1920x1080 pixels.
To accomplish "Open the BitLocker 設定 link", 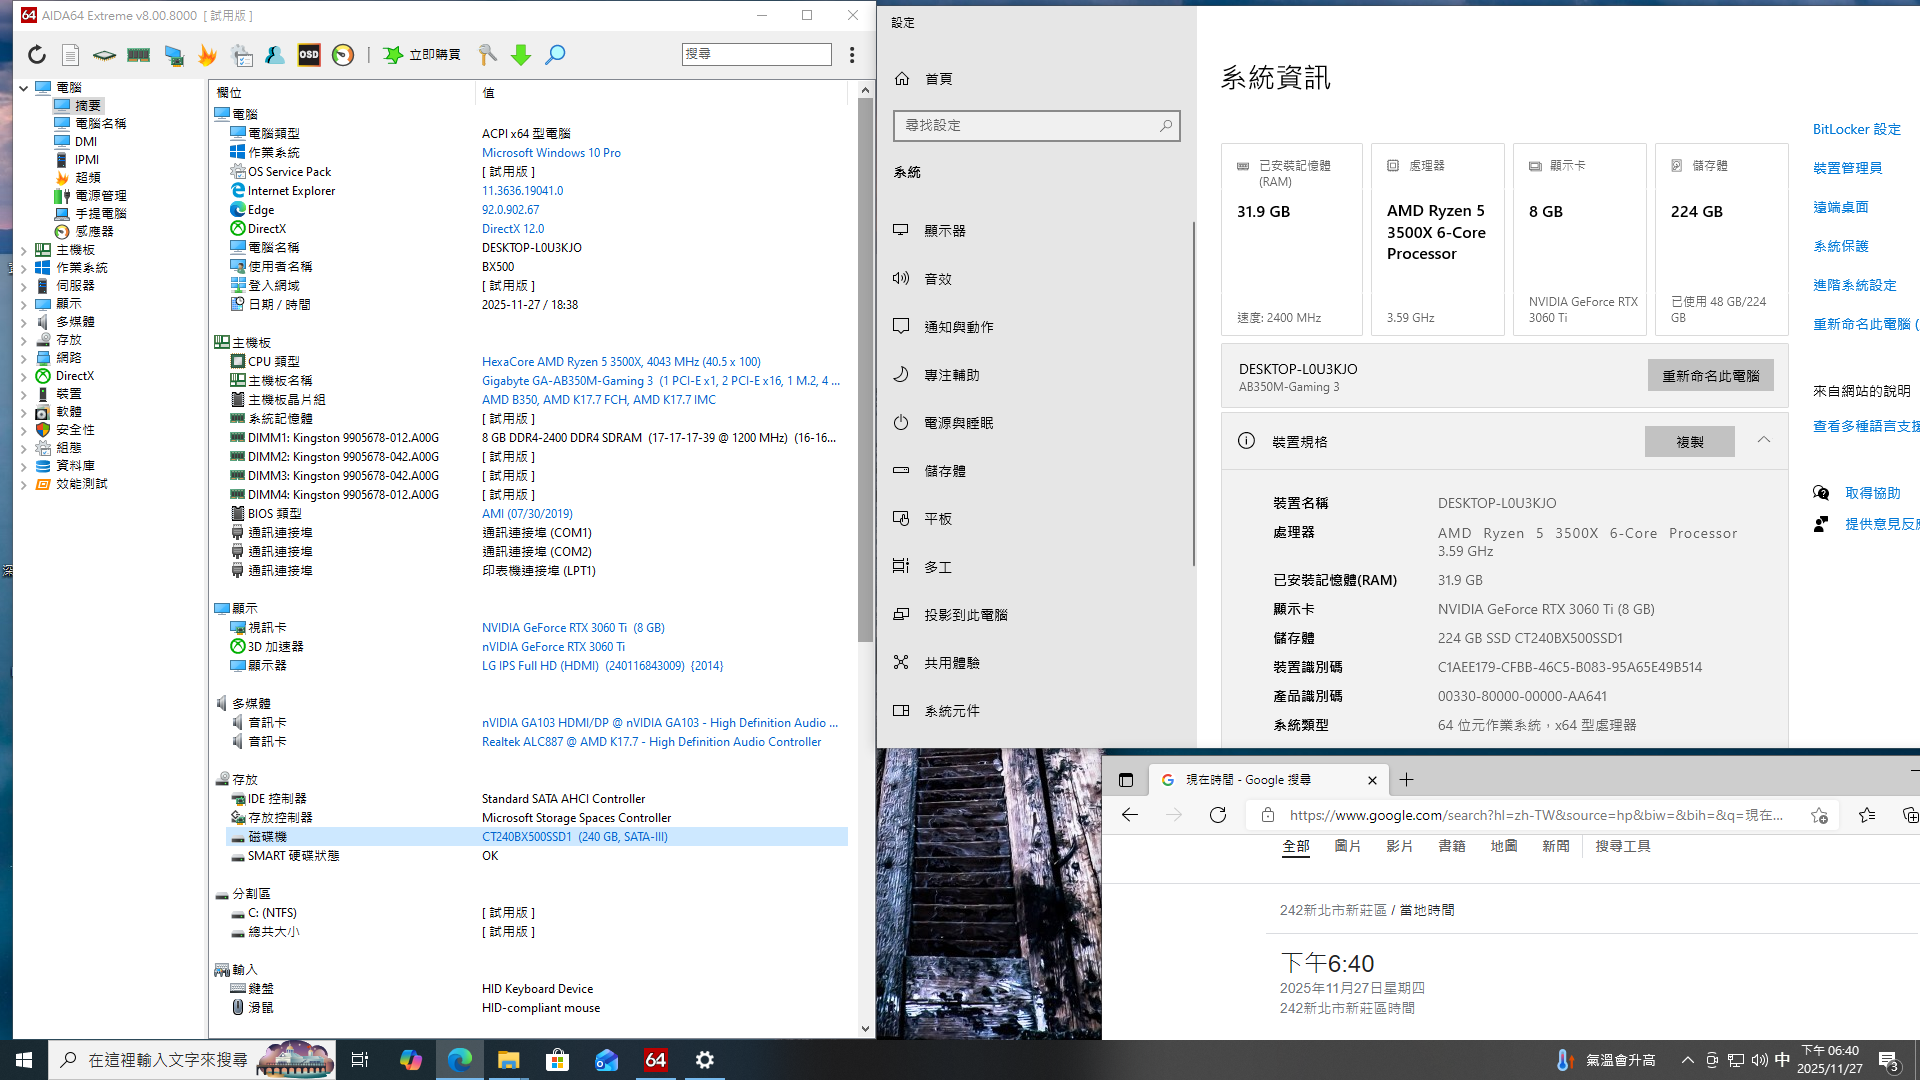I will 1856,129.
